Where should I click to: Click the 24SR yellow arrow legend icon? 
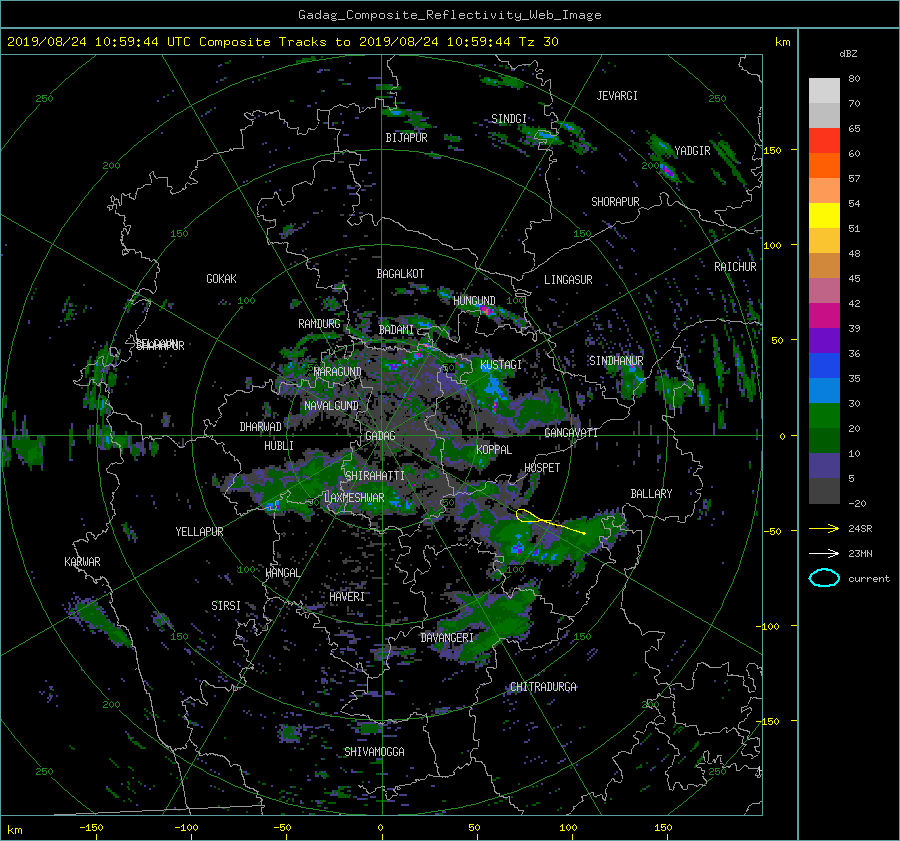824,529
